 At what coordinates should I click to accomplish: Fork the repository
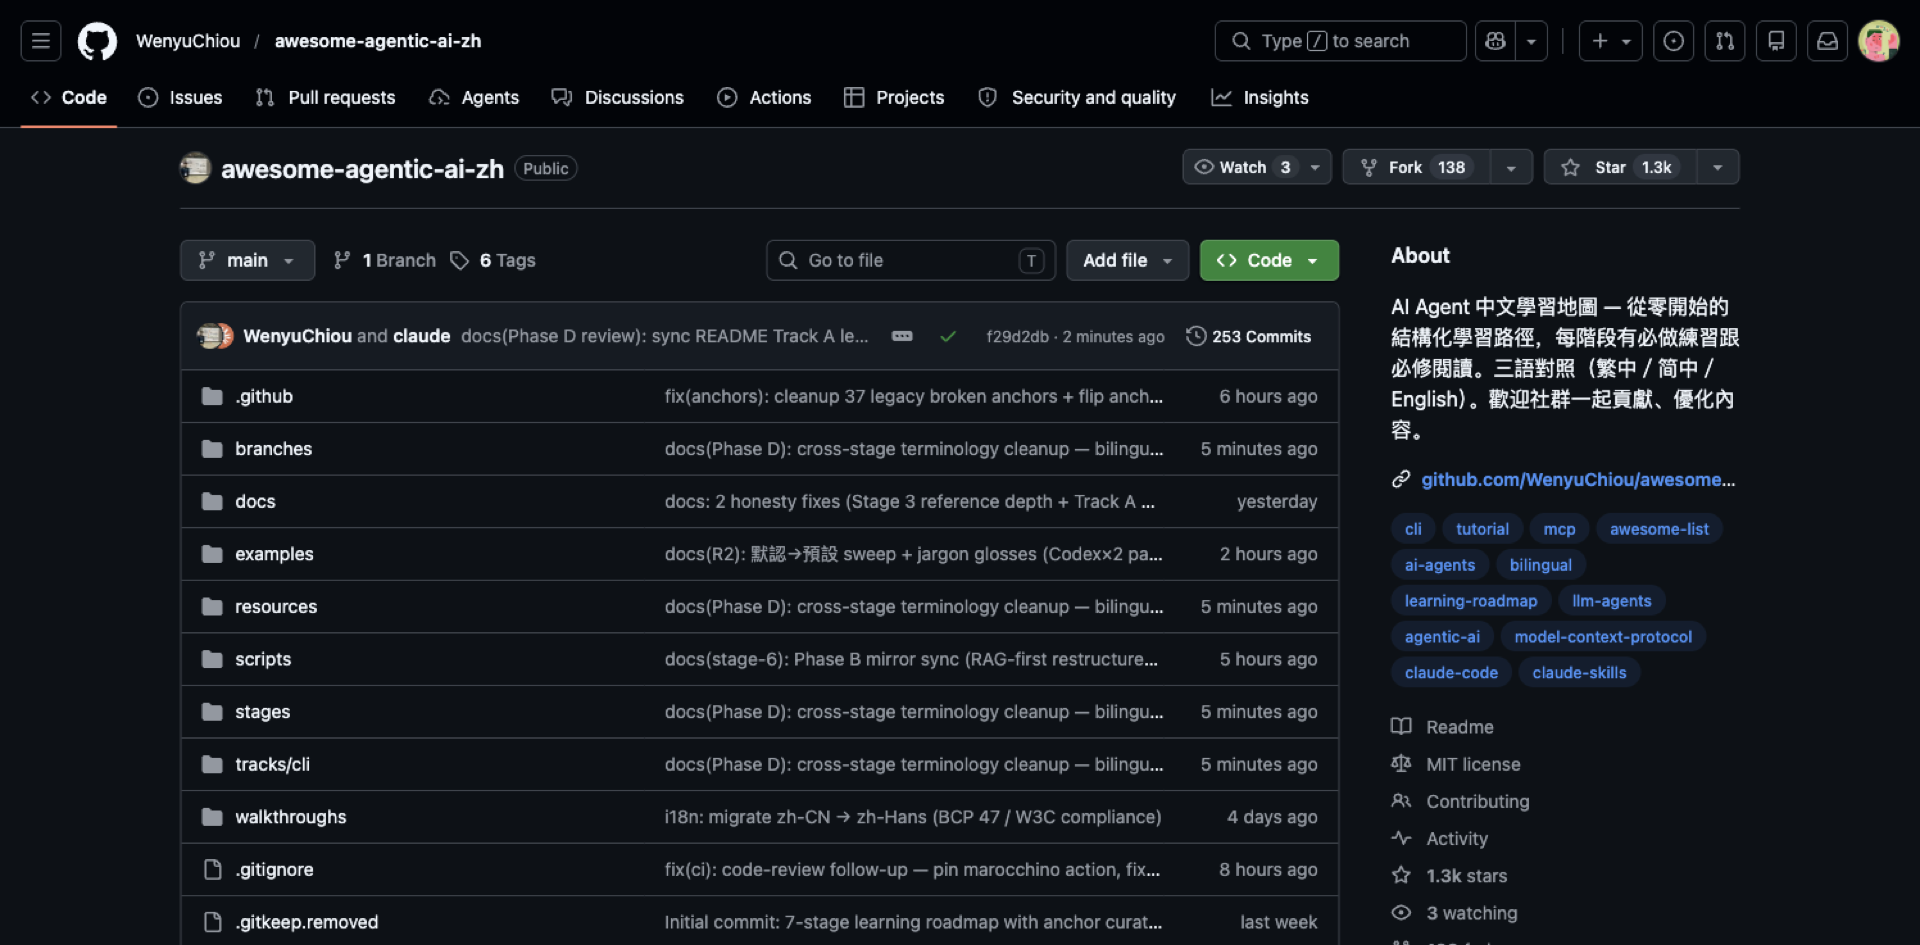1417,167
